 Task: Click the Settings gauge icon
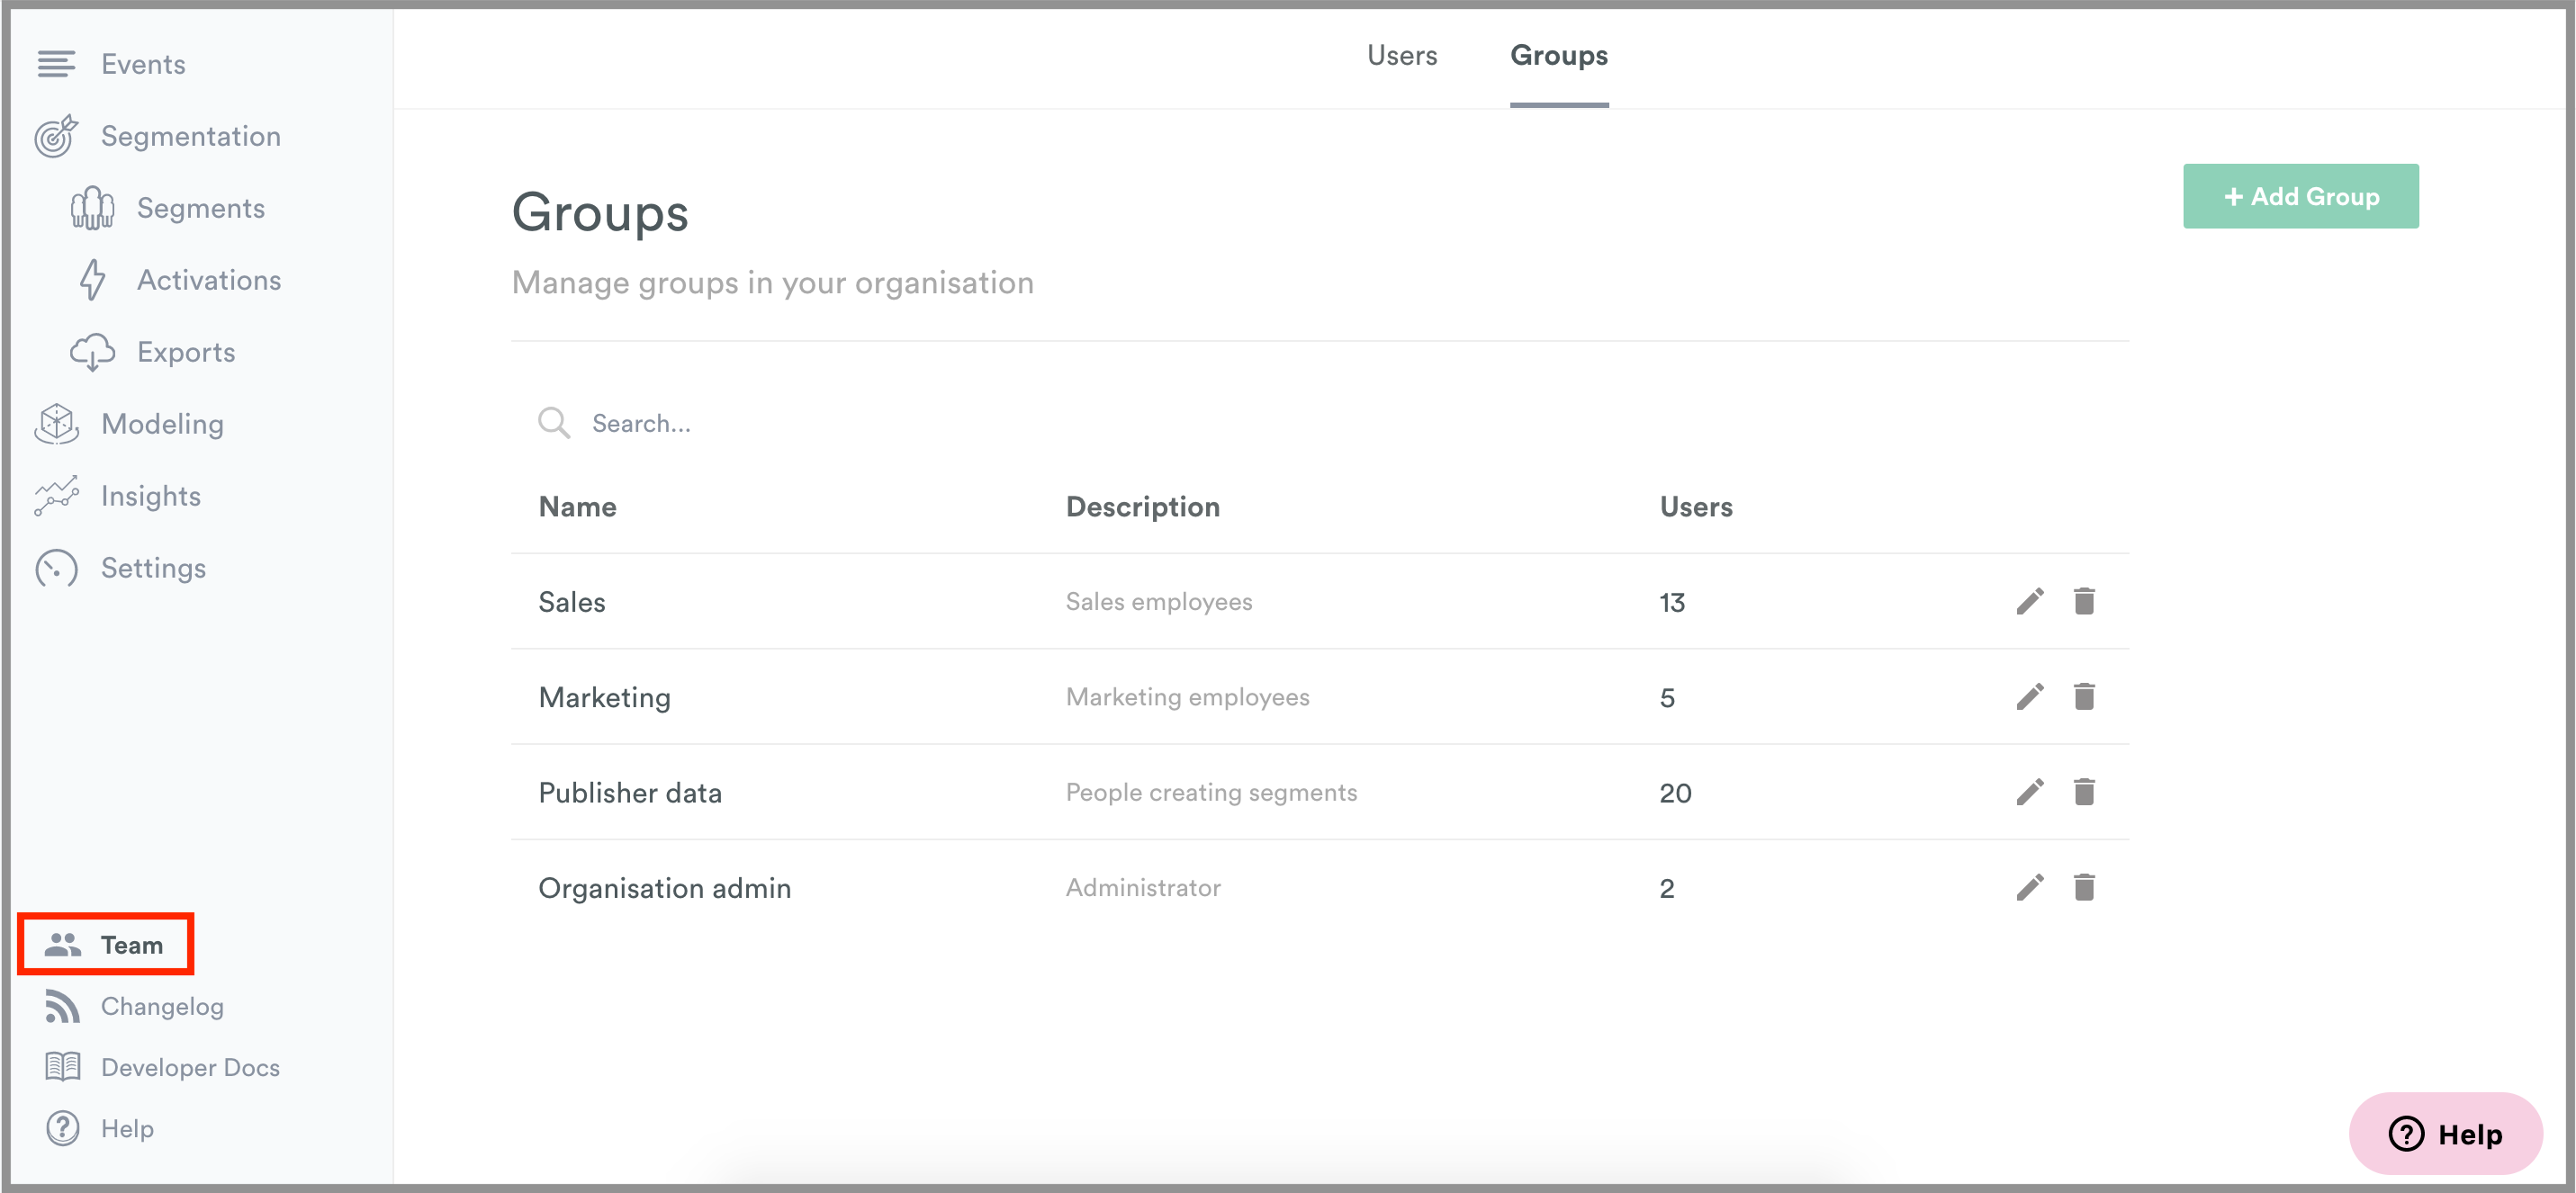click(x=56, y=568)
